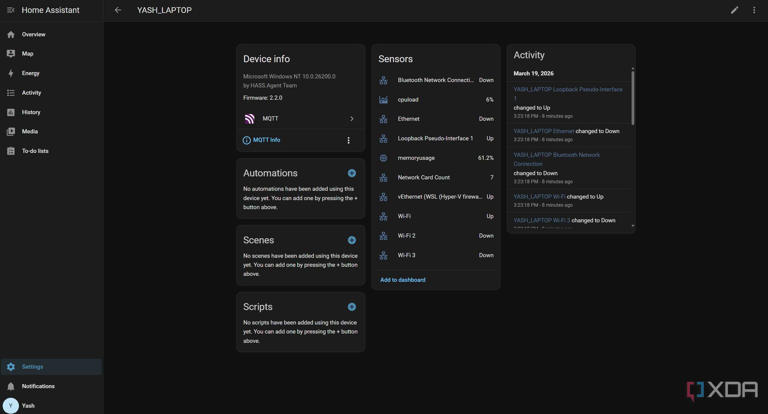Collapse the sidebar using the menu icon
Viewport: 768px width, 414px height.
click(10, 10)
